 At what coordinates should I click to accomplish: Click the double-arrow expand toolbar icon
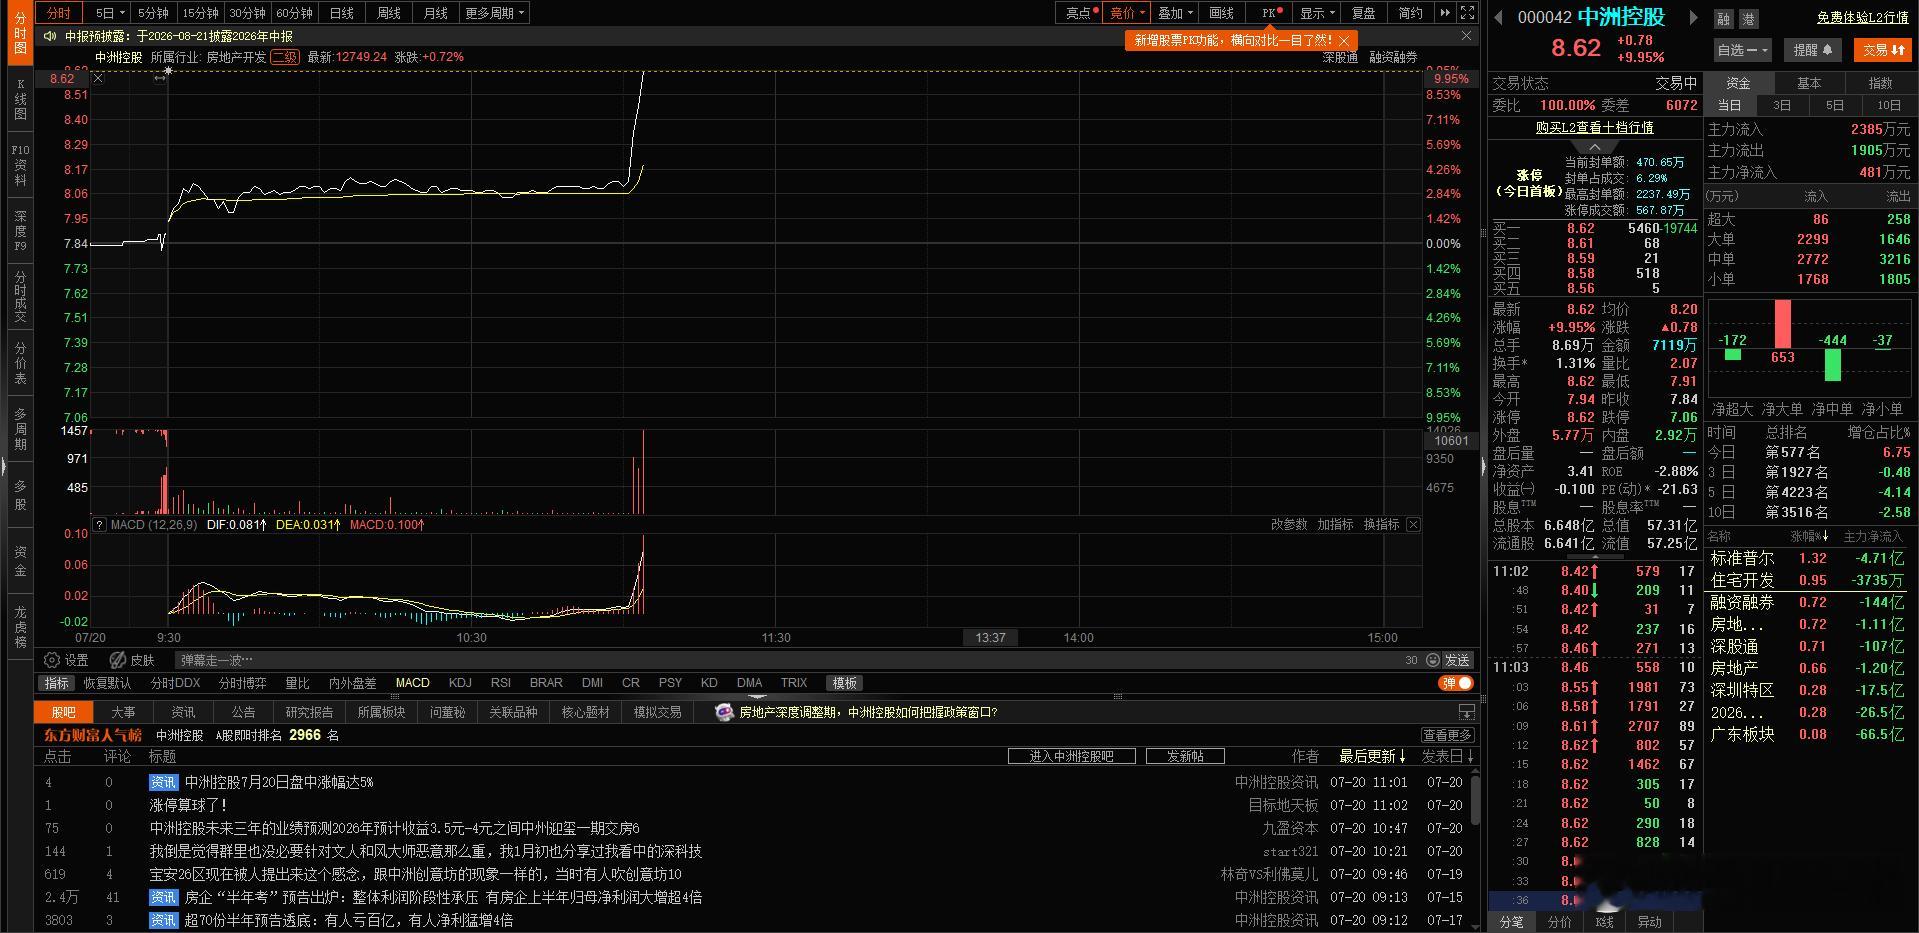point(1445,13)
